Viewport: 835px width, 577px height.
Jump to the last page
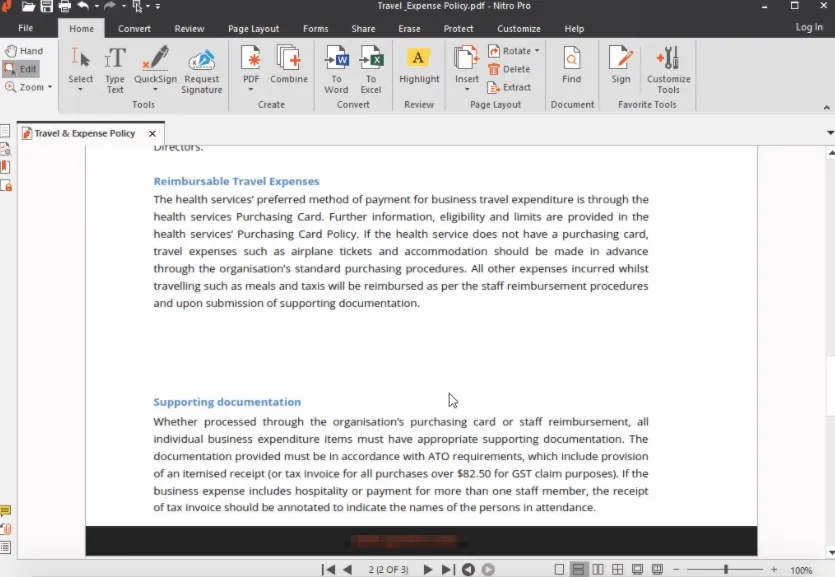448,570
